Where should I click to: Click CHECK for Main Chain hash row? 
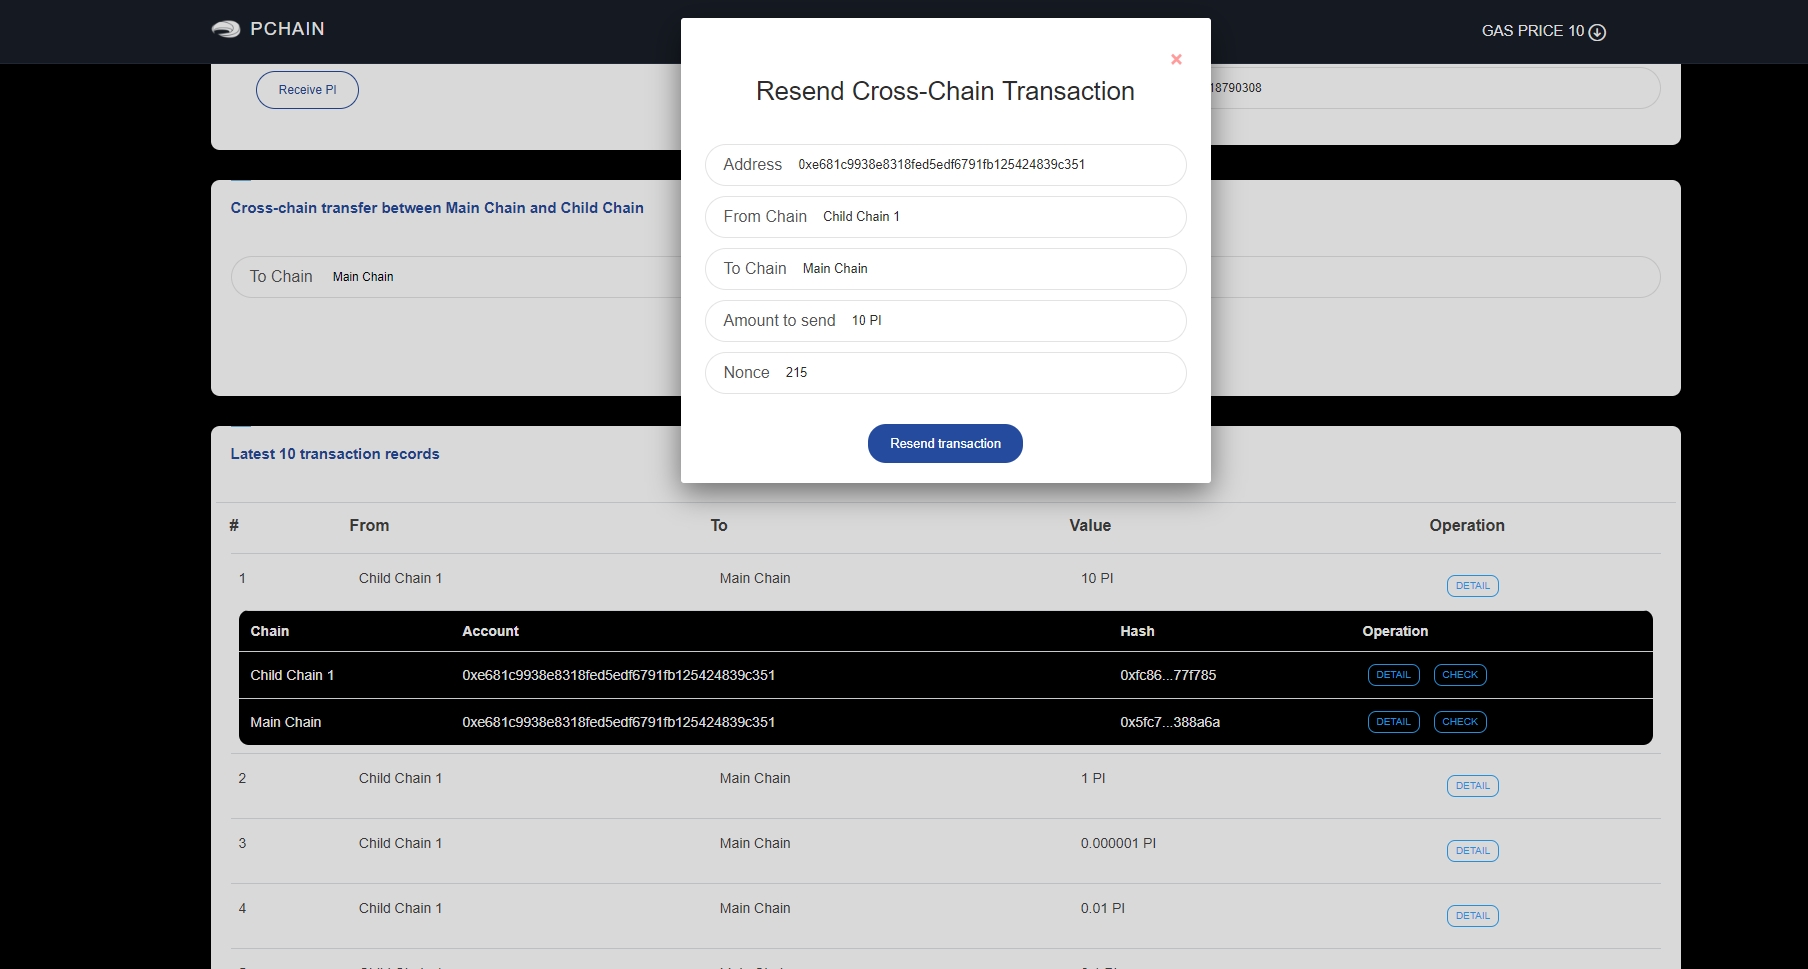(x=1460, y=722)
